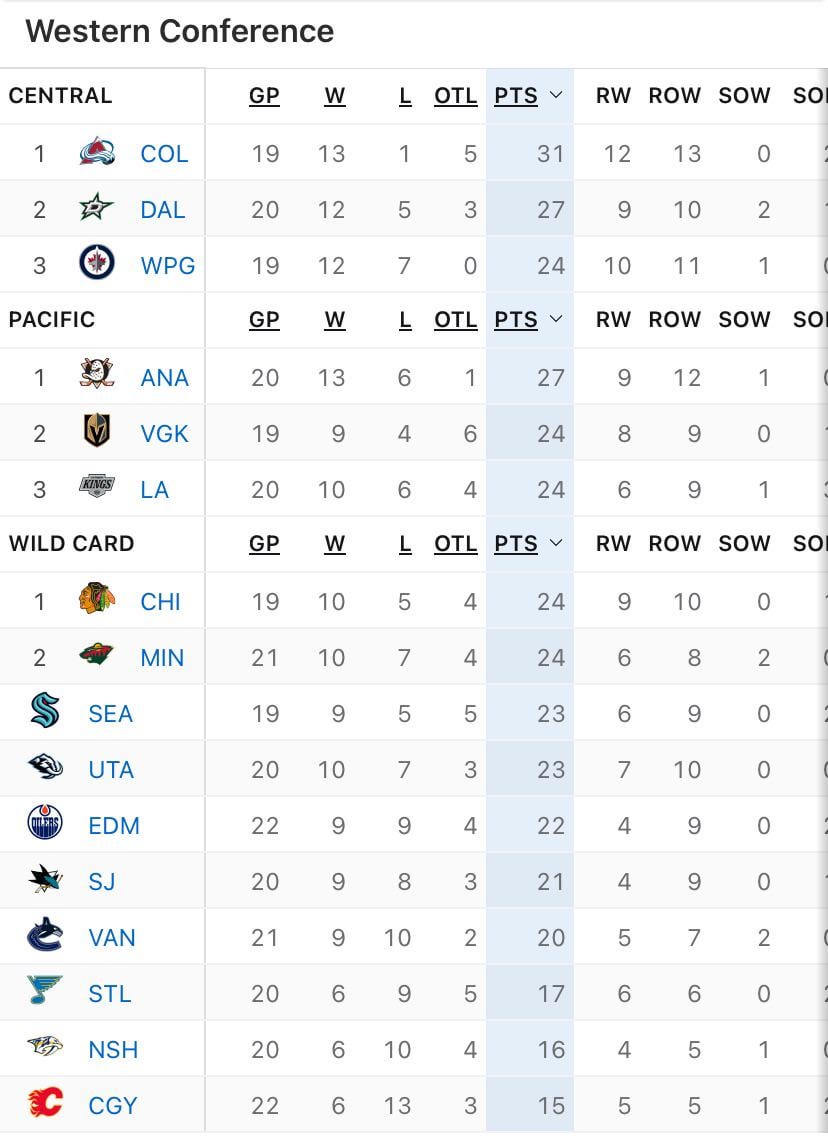Click the Dallas Stars logo icon

coord(97,209)
